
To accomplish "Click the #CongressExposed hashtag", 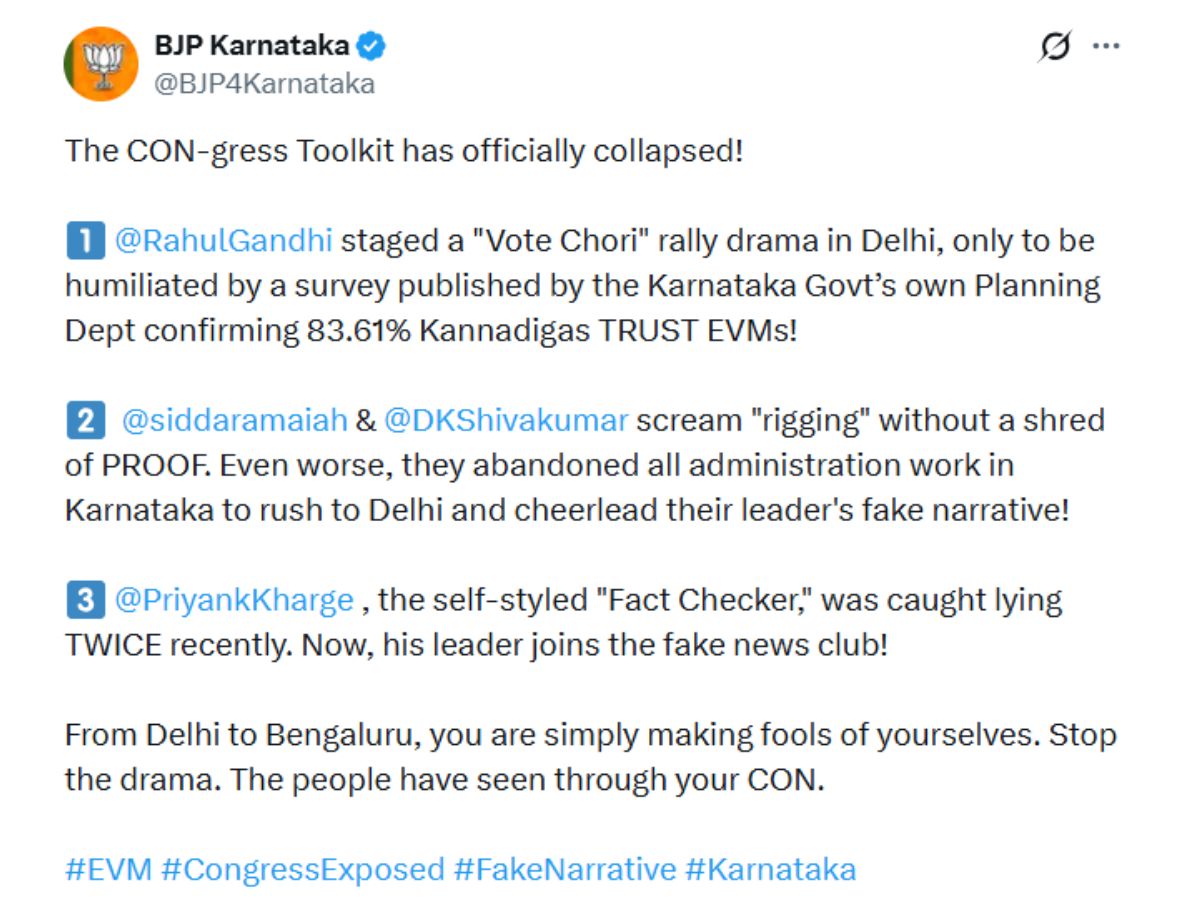I will (302, 869).
